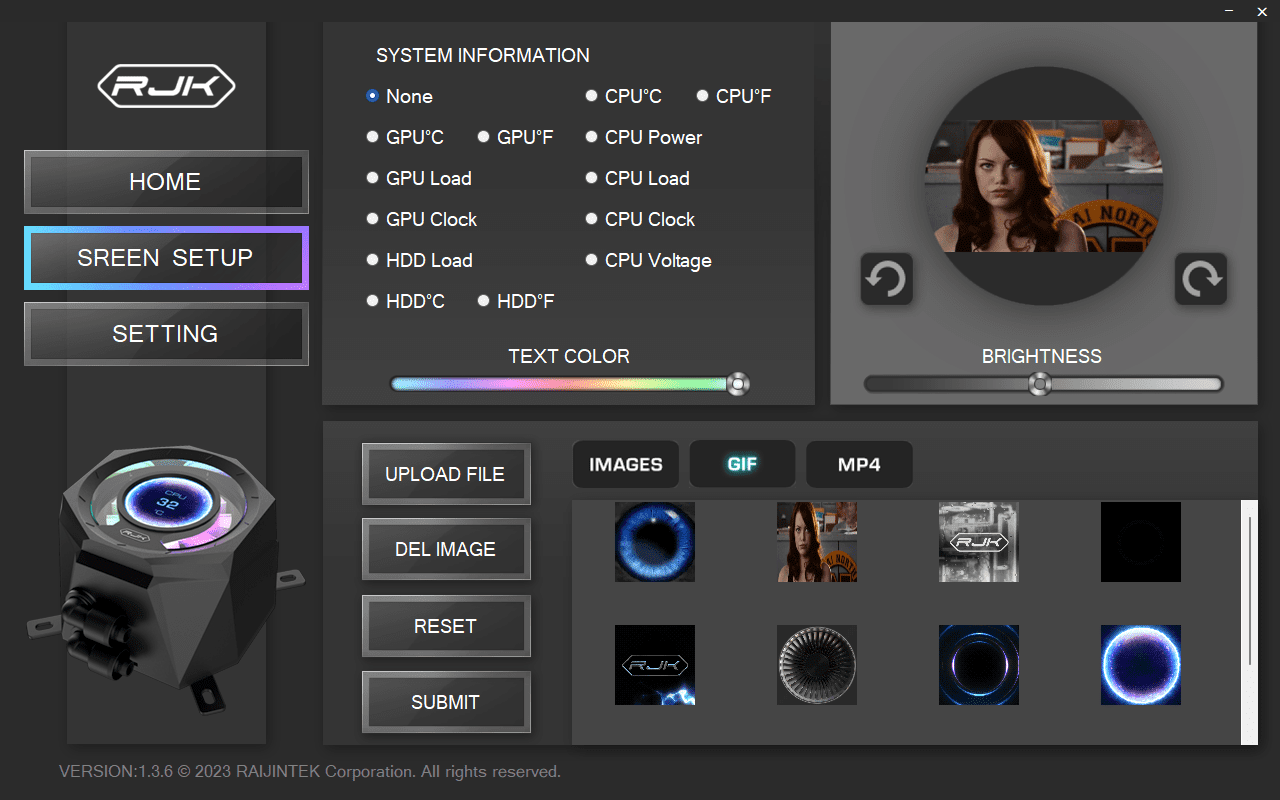Click the UPLOAD FILE button
Viewport: 1280px width, 800px height.
tap(446, 474)
